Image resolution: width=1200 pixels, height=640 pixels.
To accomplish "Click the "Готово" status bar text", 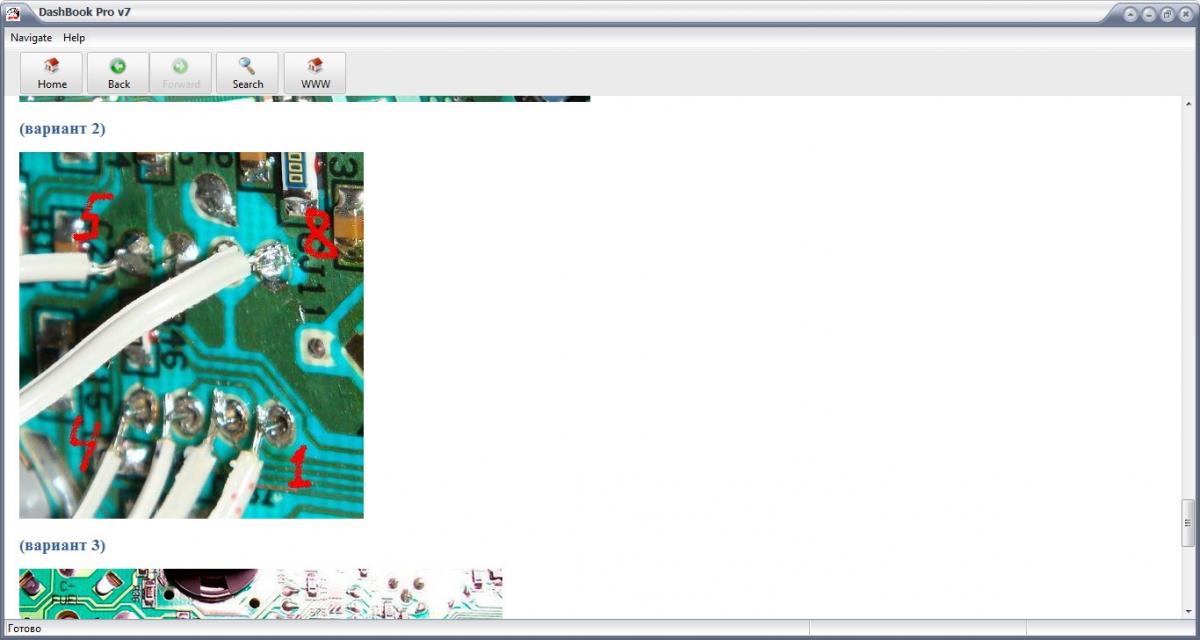I will 25,629.
